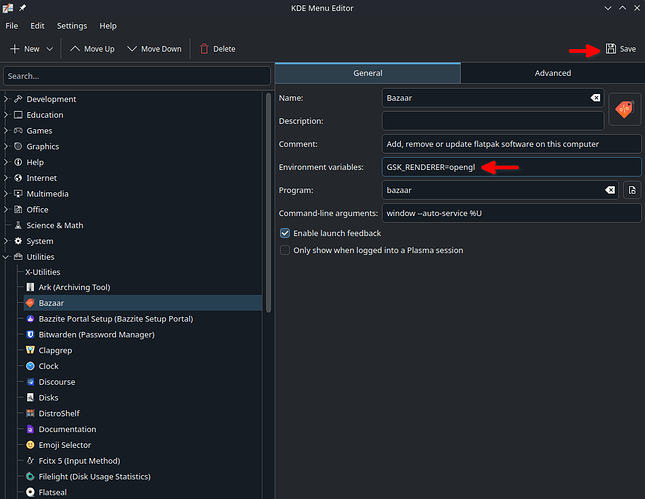
Task: Click the Command-line arguments field
Action: (x=511, y=213)
